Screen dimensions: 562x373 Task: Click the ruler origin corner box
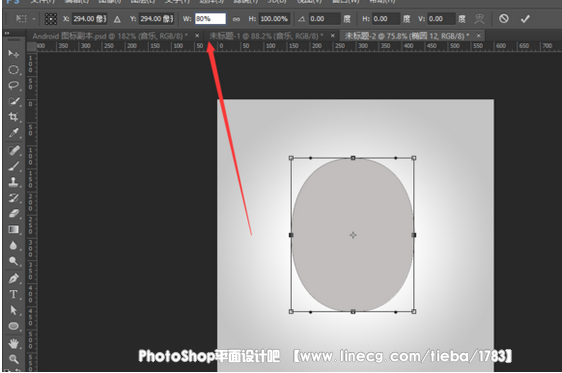32,46
